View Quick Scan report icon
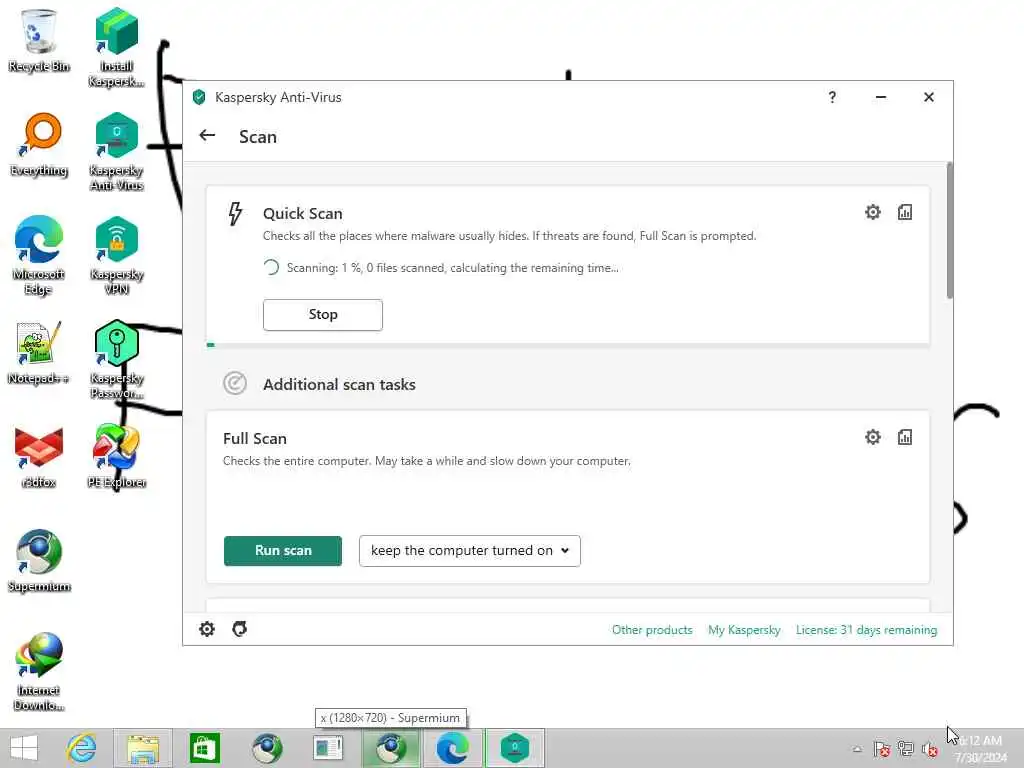 coord(904,212)
